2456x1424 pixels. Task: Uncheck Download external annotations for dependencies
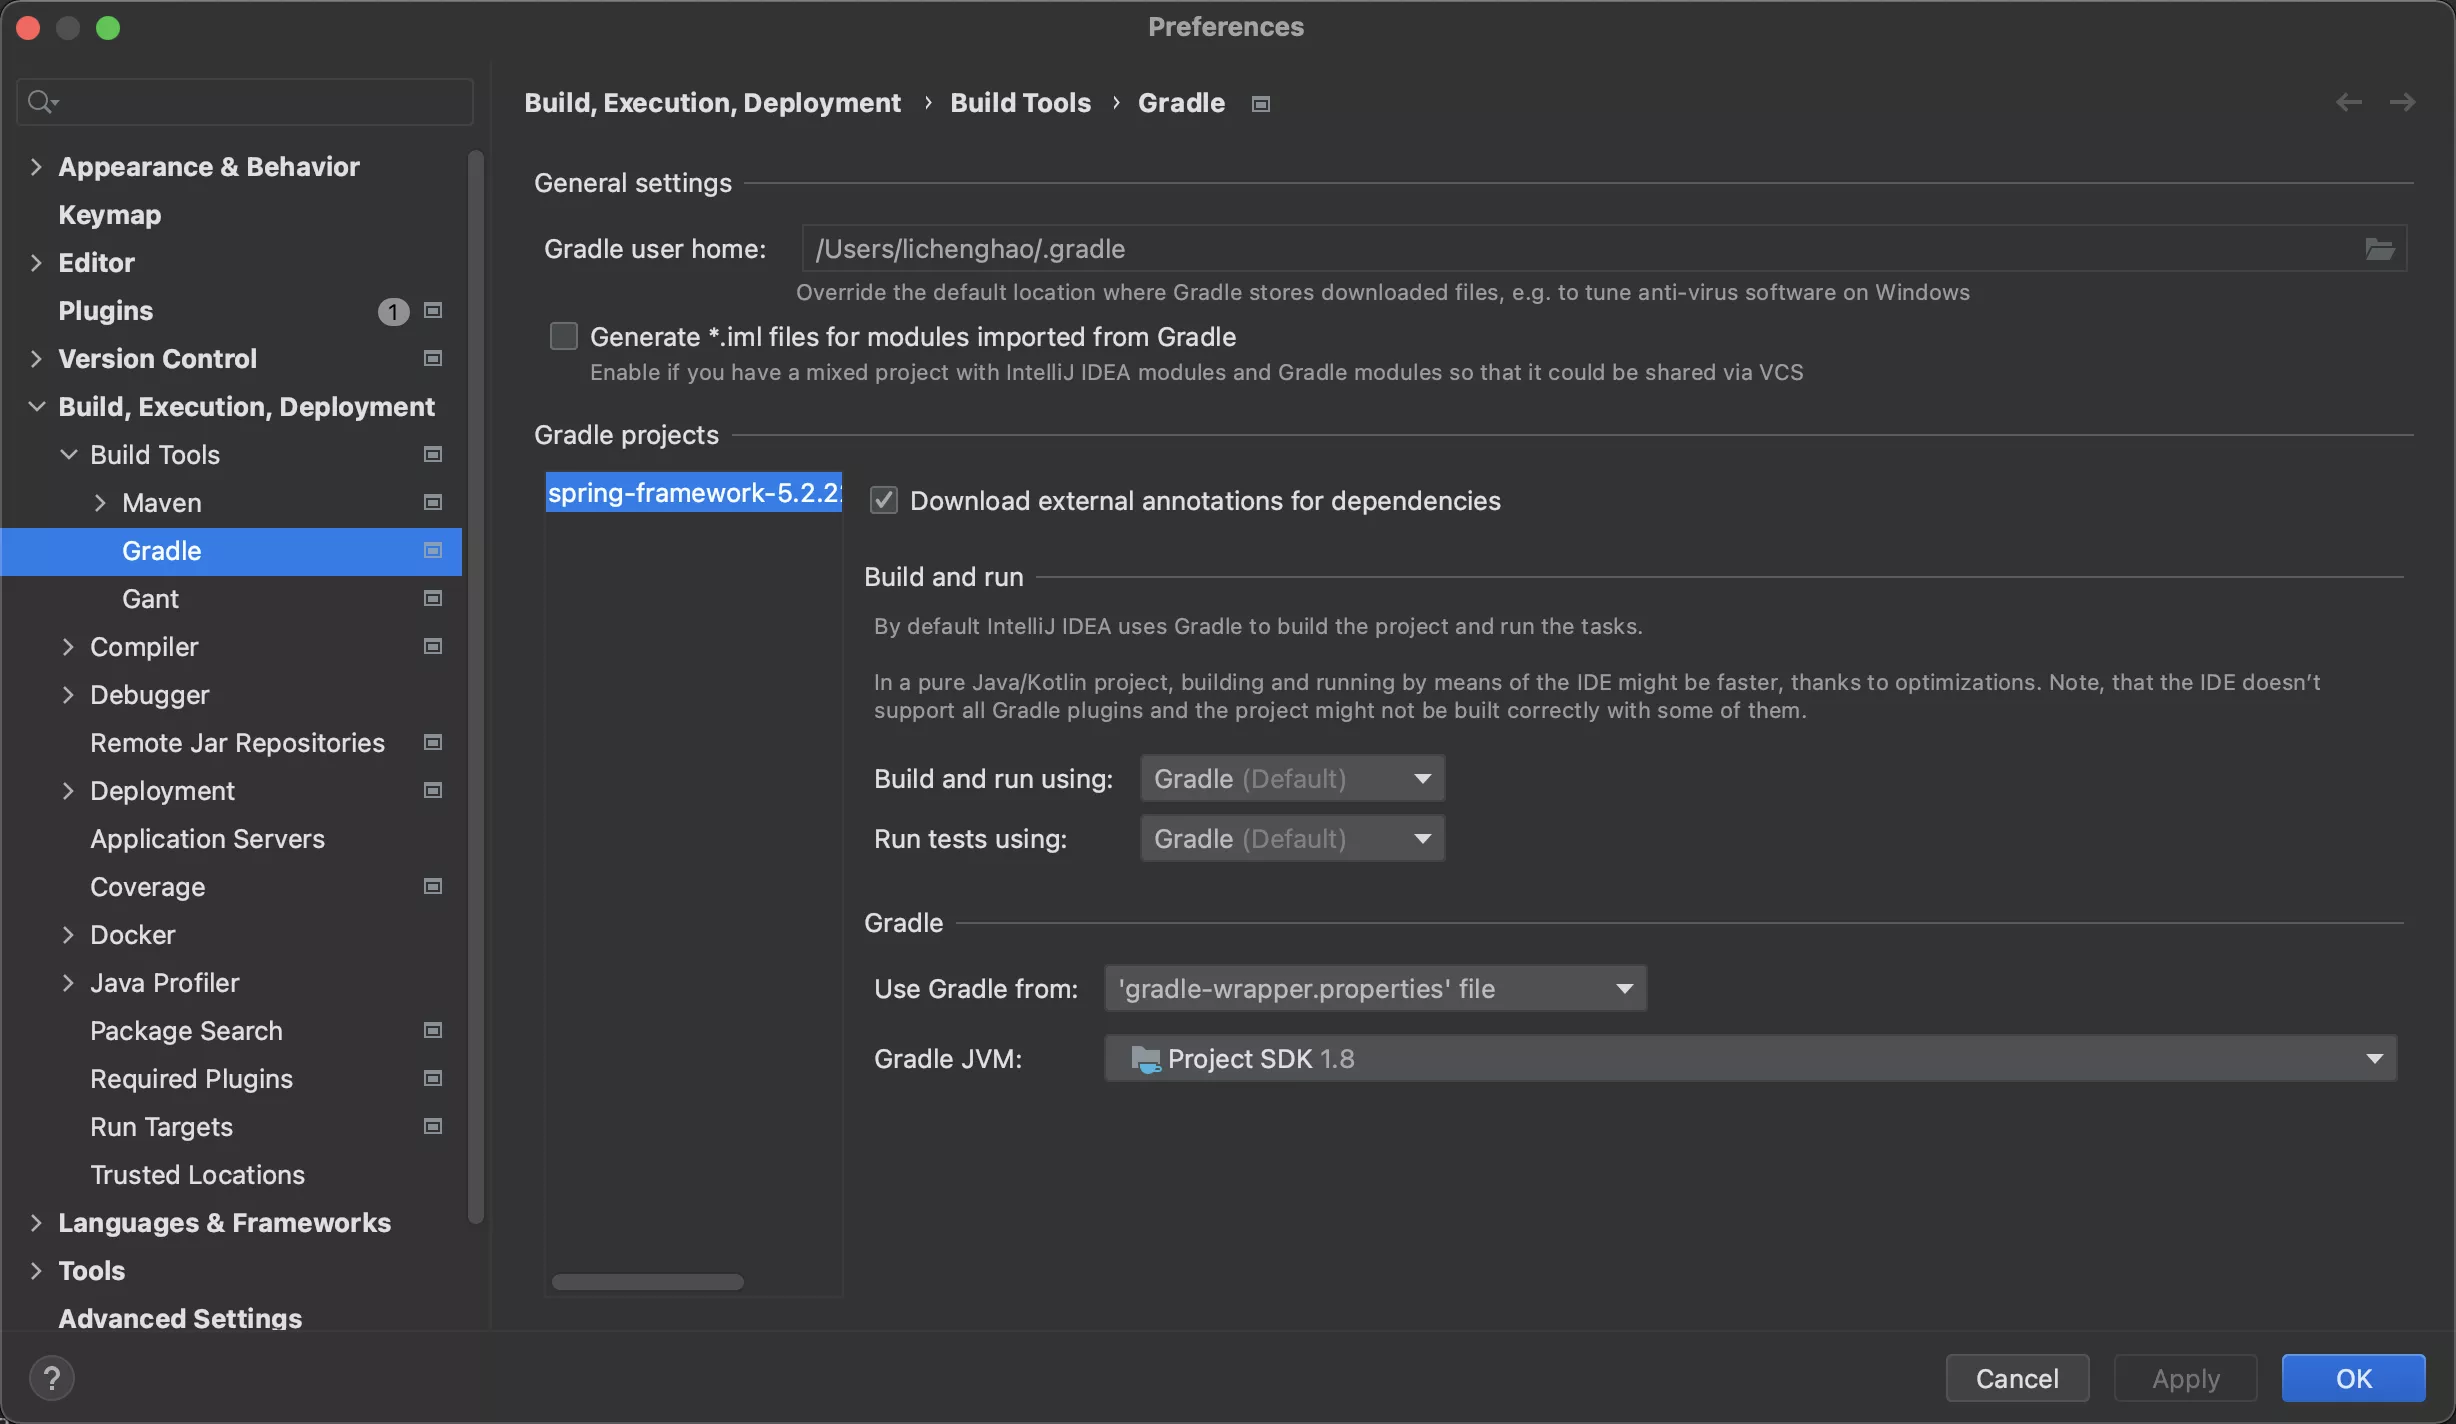884,501
